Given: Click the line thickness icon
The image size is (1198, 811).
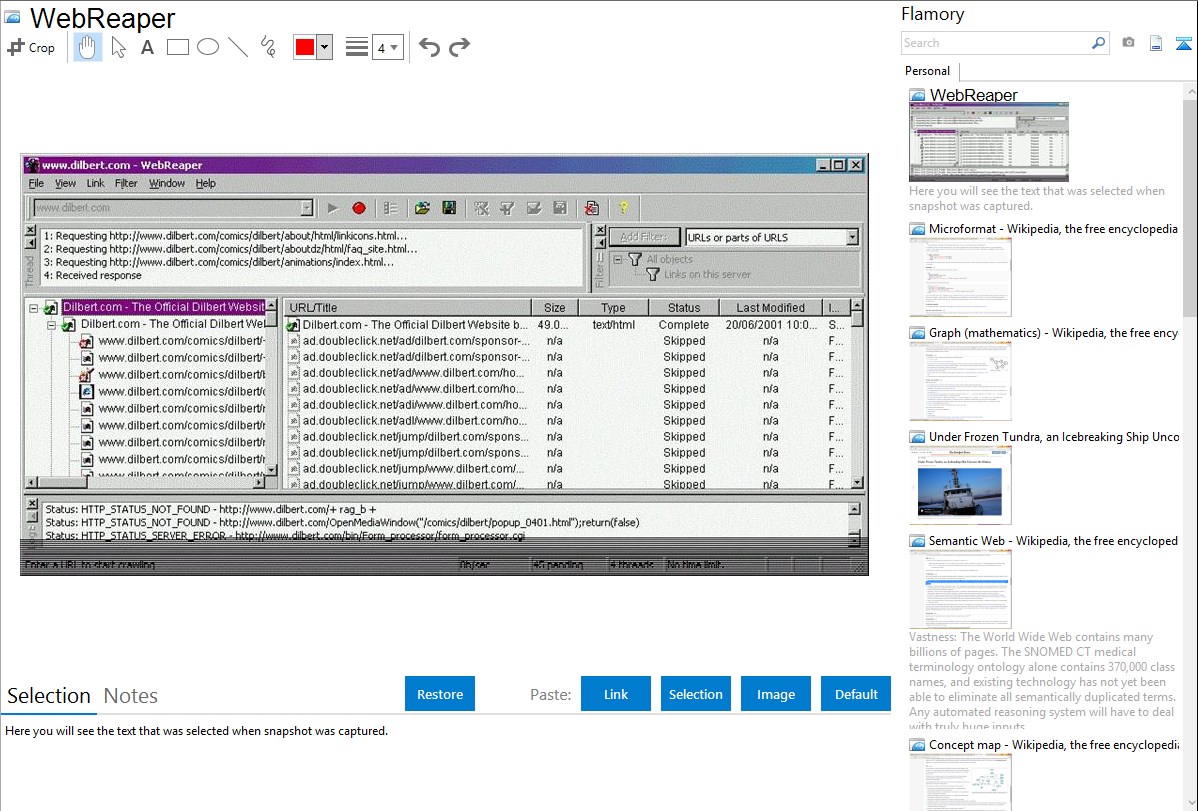Looking at the screenshot, I should tap(356, 47).
